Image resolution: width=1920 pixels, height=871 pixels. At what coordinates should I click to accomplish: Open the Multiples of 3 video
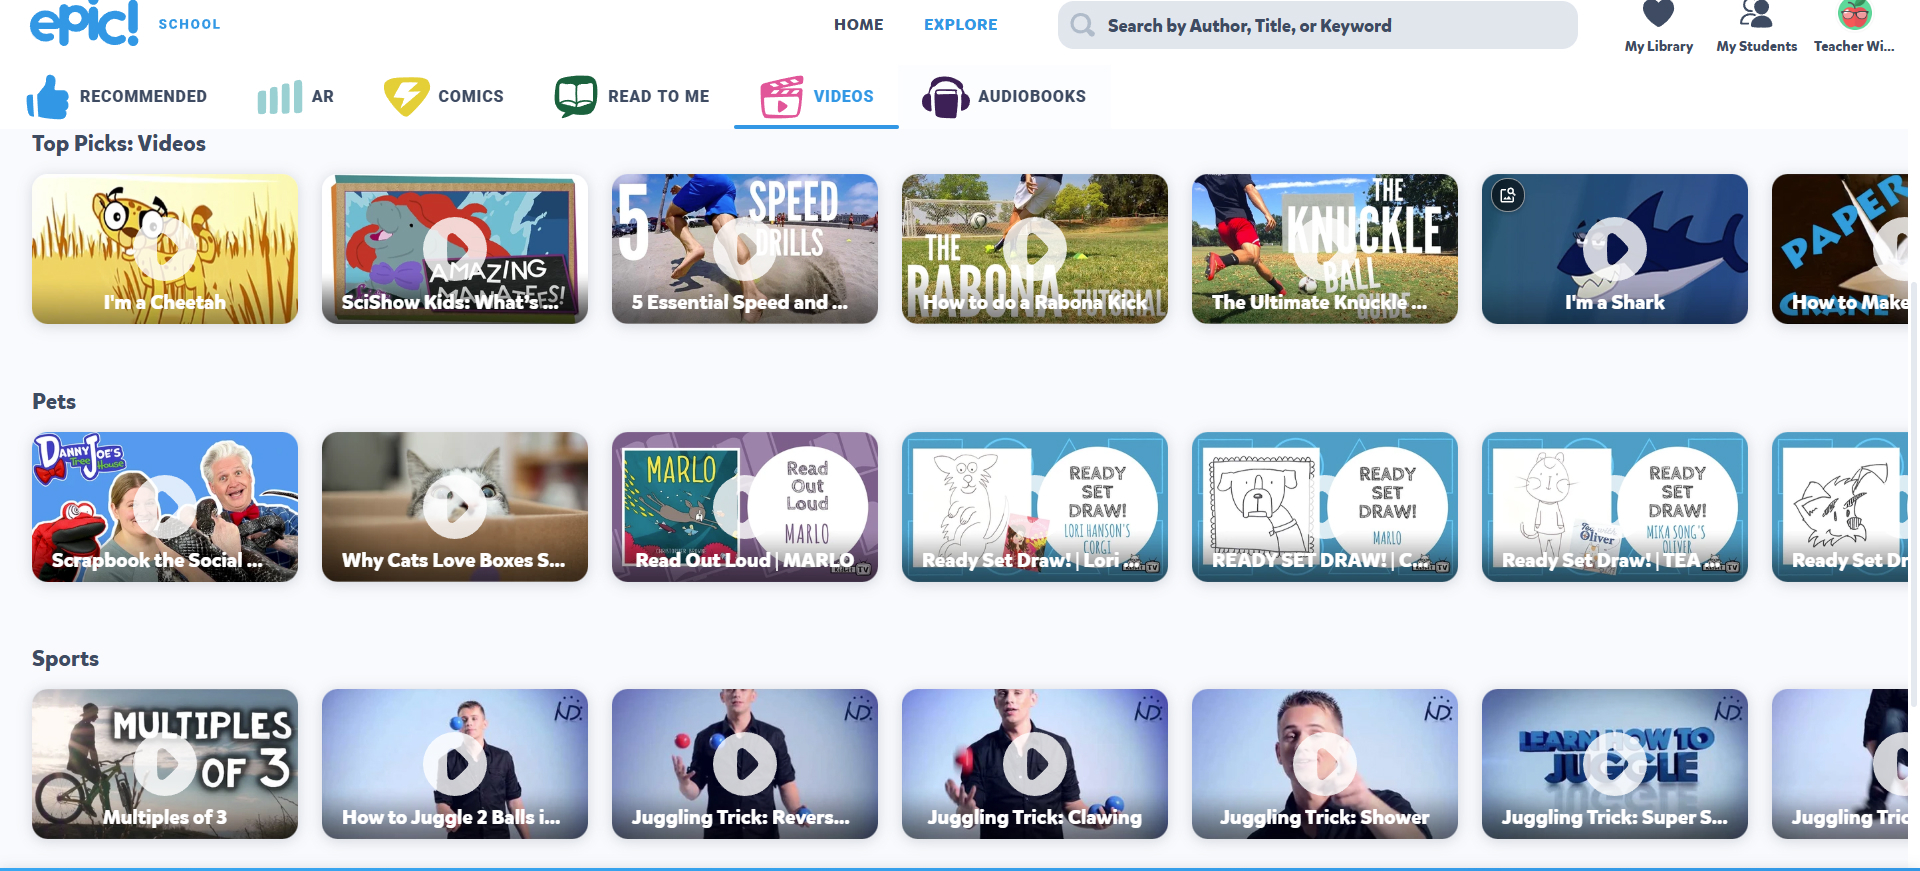point(165,763)
